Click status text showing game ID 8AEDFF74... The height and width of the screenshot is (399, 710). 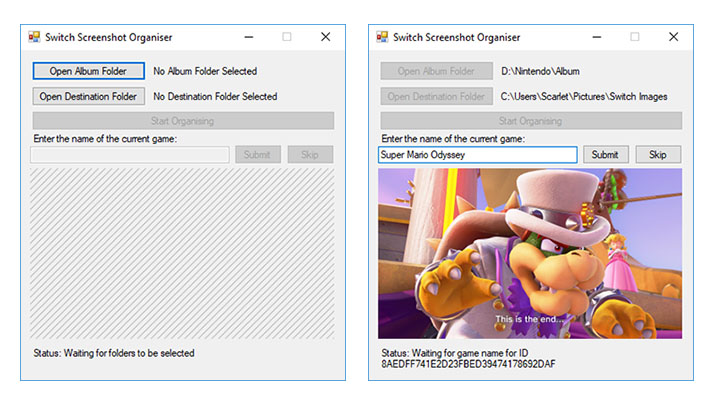coord(468,358)
